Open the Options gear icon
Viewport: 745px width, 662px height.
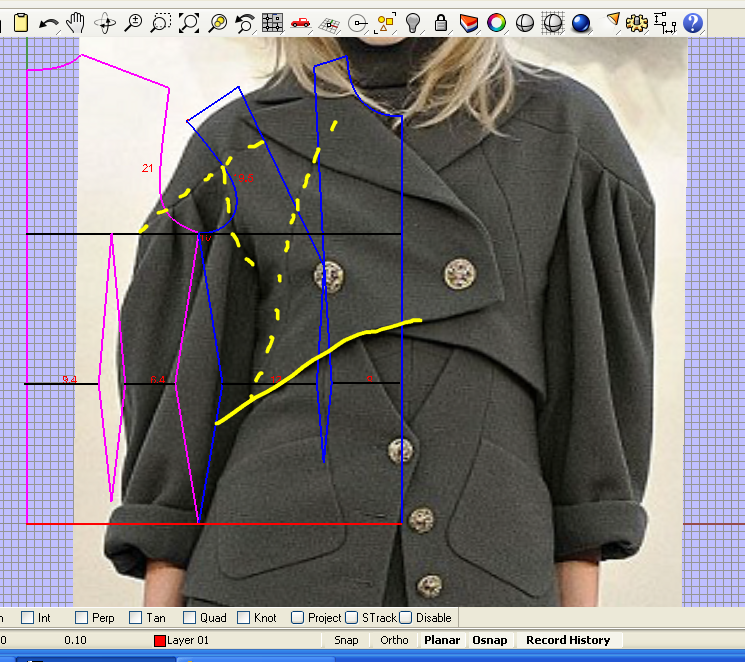[637, 23]
